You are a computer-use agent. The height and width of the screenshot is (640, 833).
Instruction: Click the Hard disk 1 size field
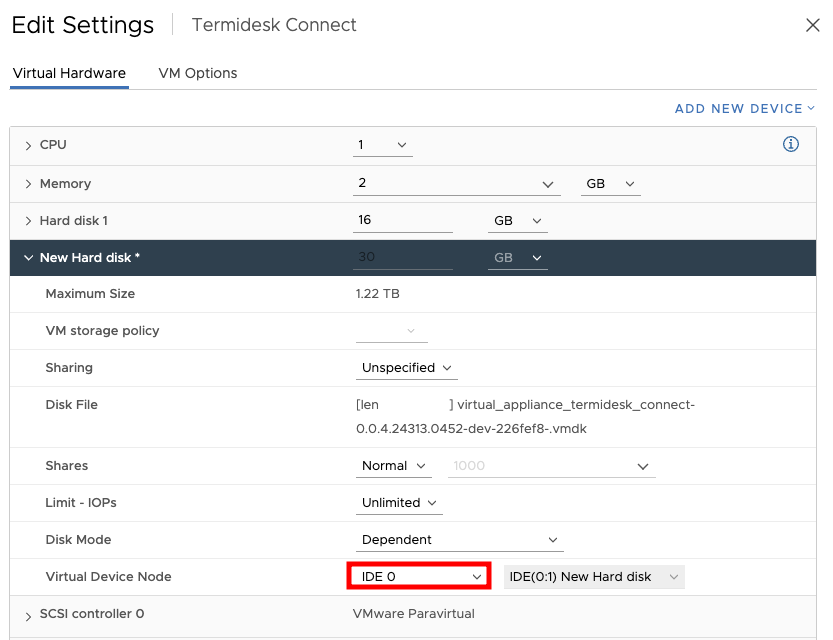pyautogui.click(x=403, y=220)
